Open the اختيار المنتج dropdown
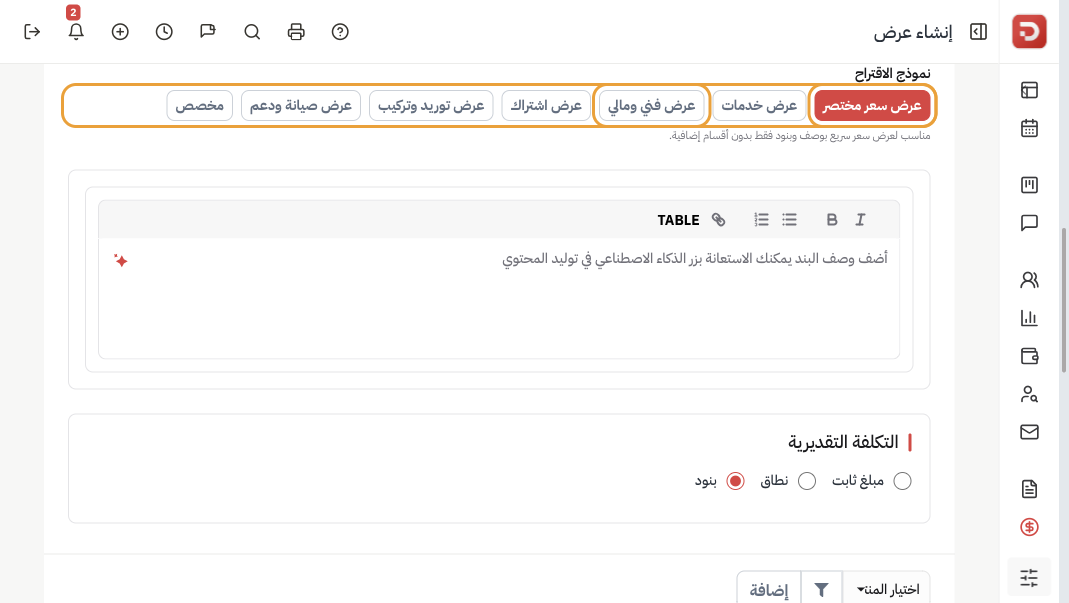 pos(887,589)
